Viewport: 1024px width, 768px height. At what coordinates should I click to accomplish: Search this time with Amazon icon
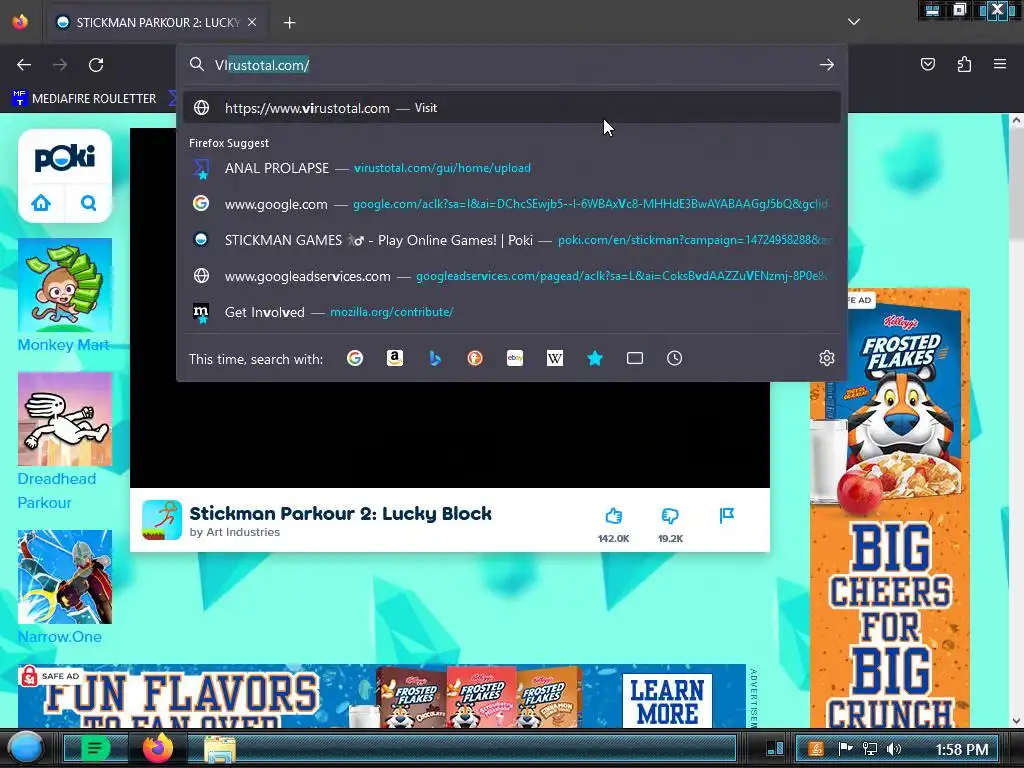click(394, 358)
